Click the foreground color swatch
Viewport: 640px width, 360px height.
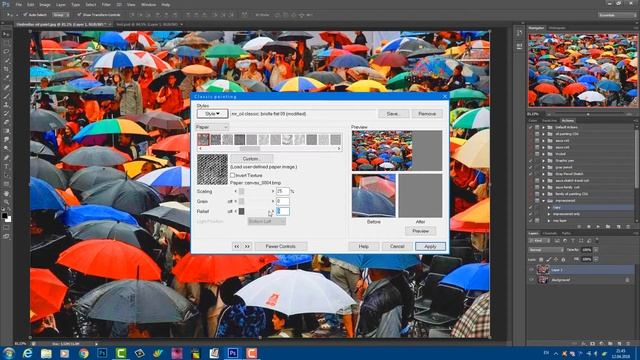(4, 215)
